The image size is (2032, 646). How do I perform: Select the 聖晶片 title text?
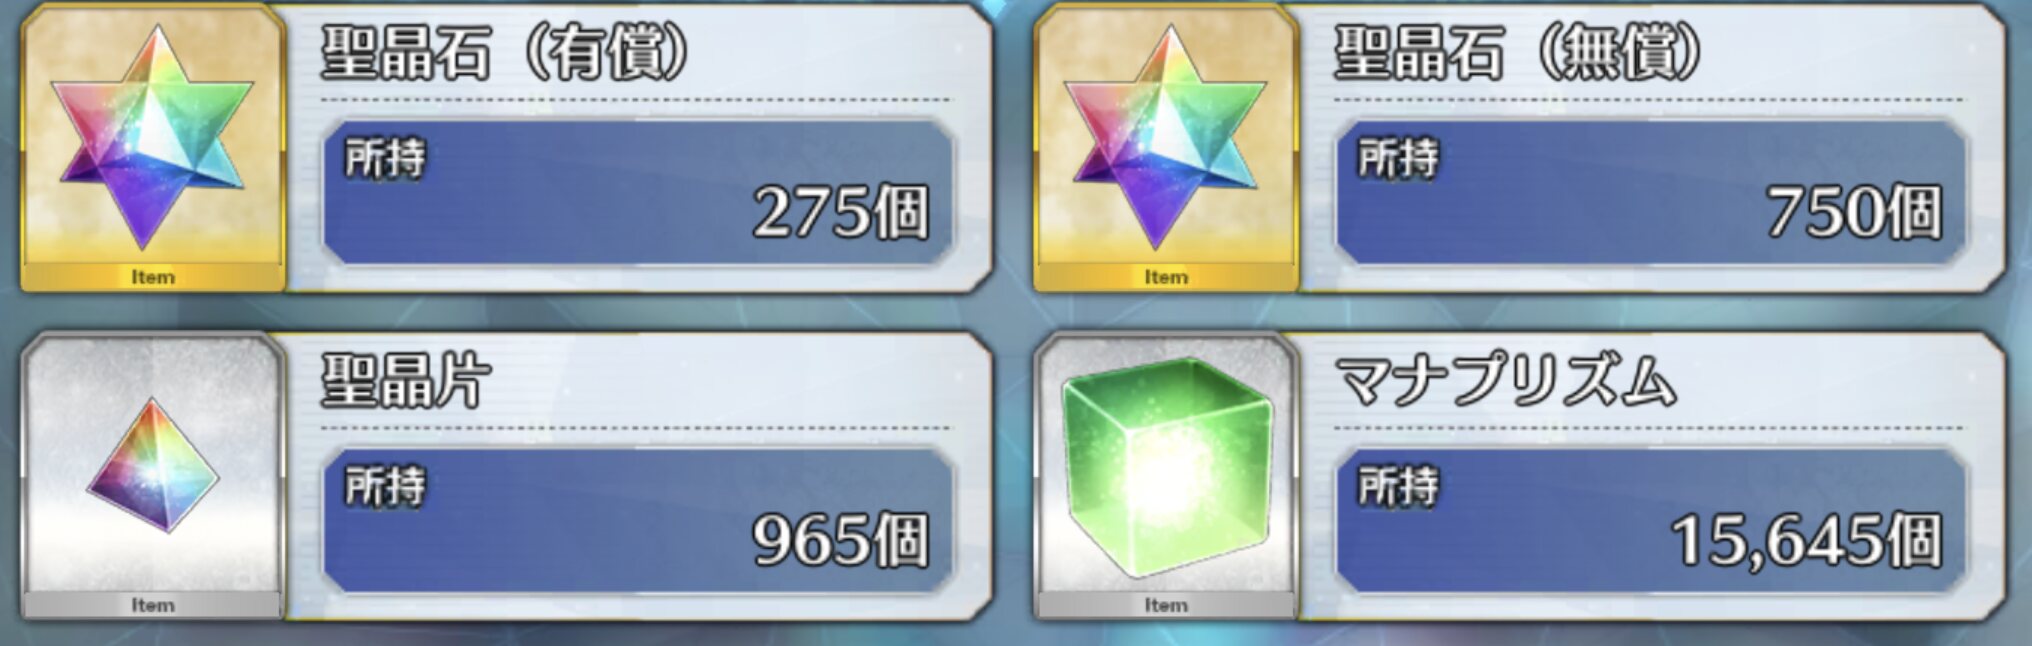406,381
